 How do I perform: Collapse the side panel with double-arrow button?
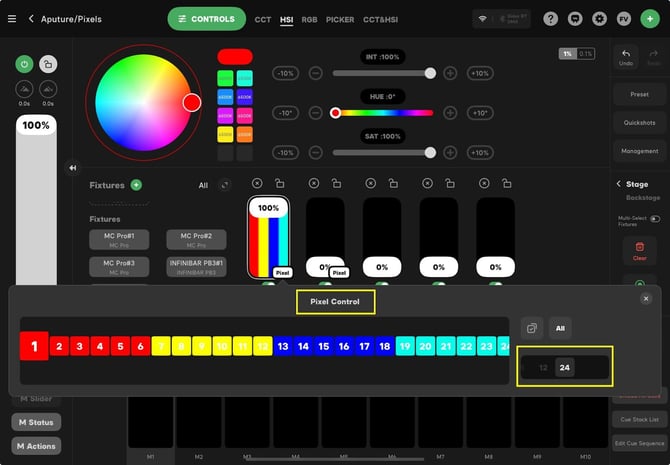(x=73, y=168)
